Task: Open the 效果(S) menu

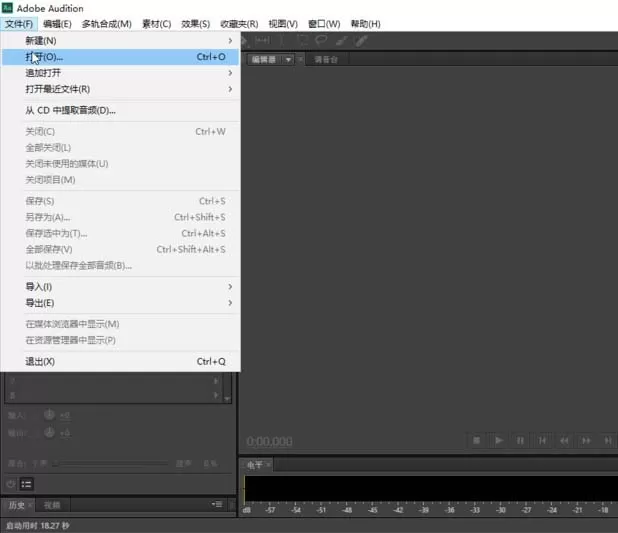Action: (195, 24)
